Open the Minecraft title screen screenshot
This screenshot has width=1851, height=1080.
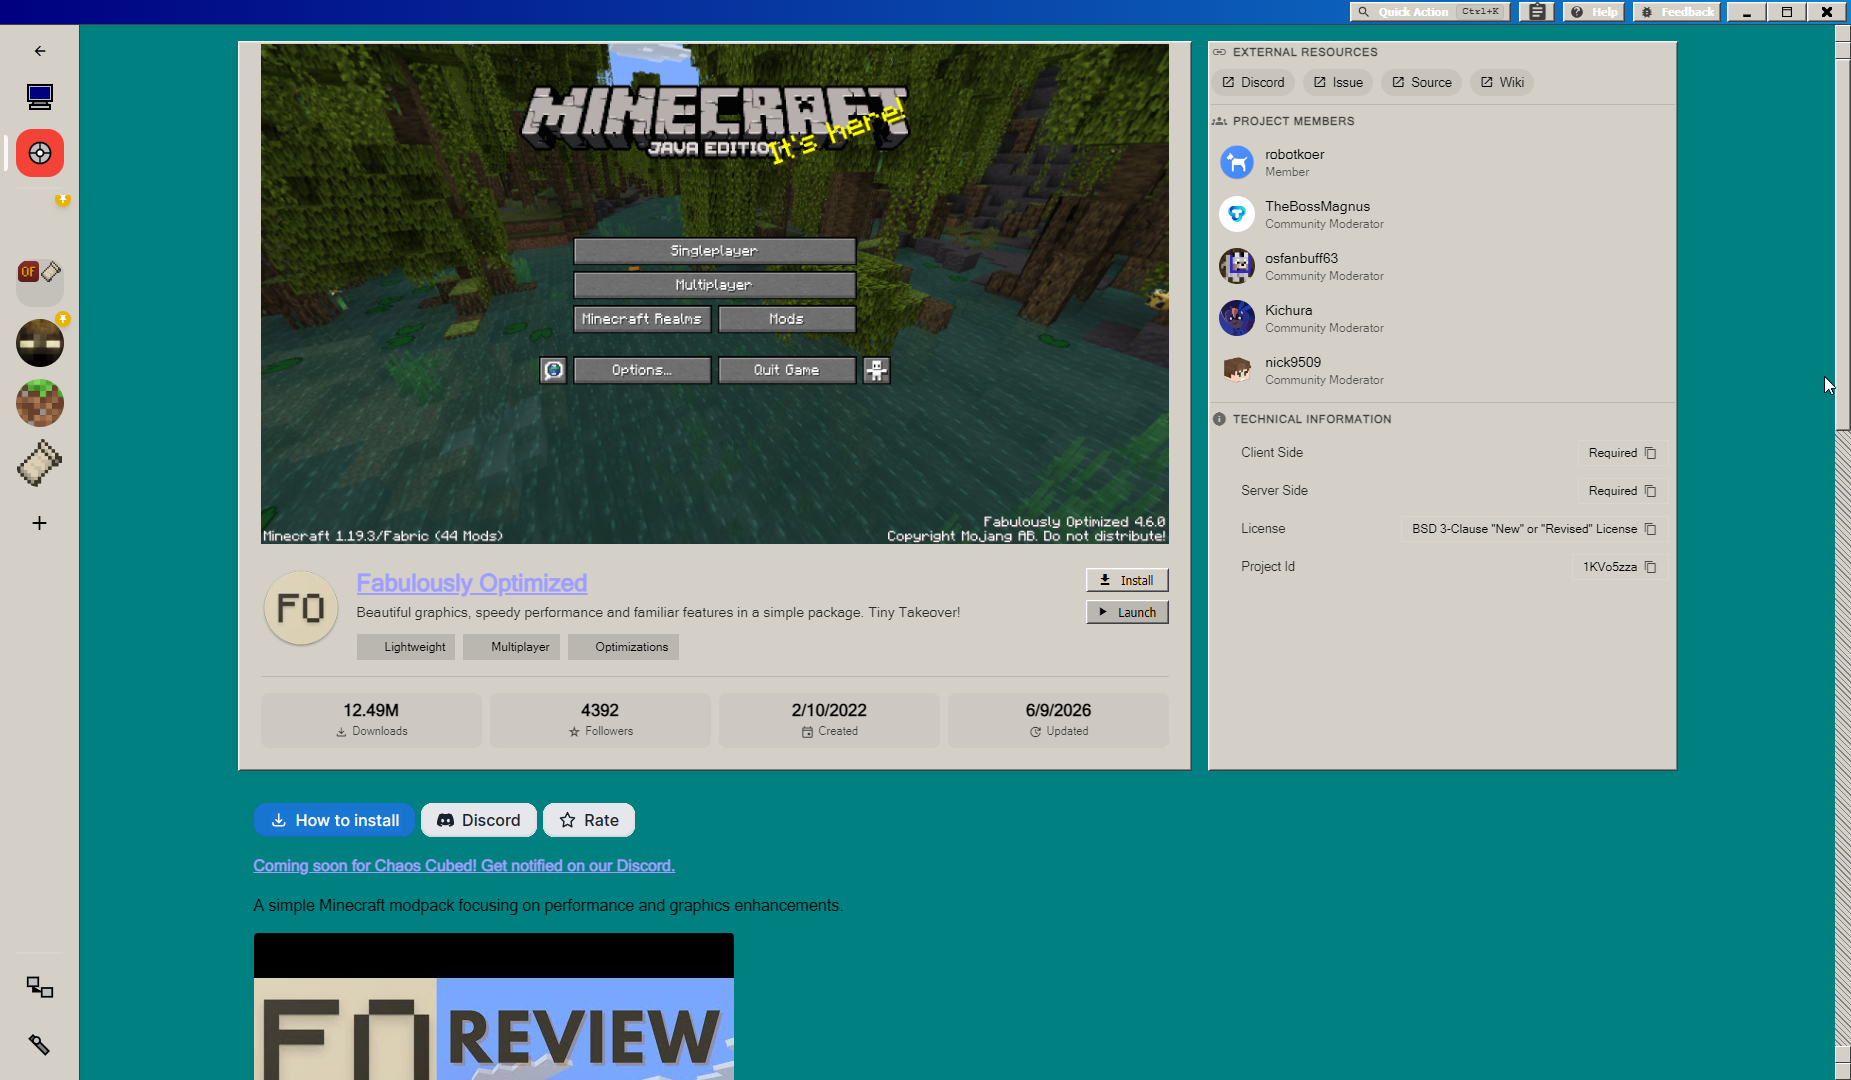715,294
